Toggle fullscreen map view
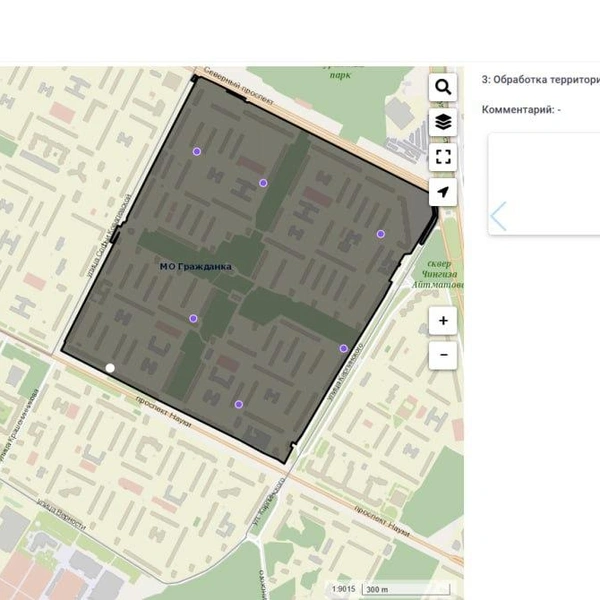Viewport: 600px width, 600px height. 443,157
